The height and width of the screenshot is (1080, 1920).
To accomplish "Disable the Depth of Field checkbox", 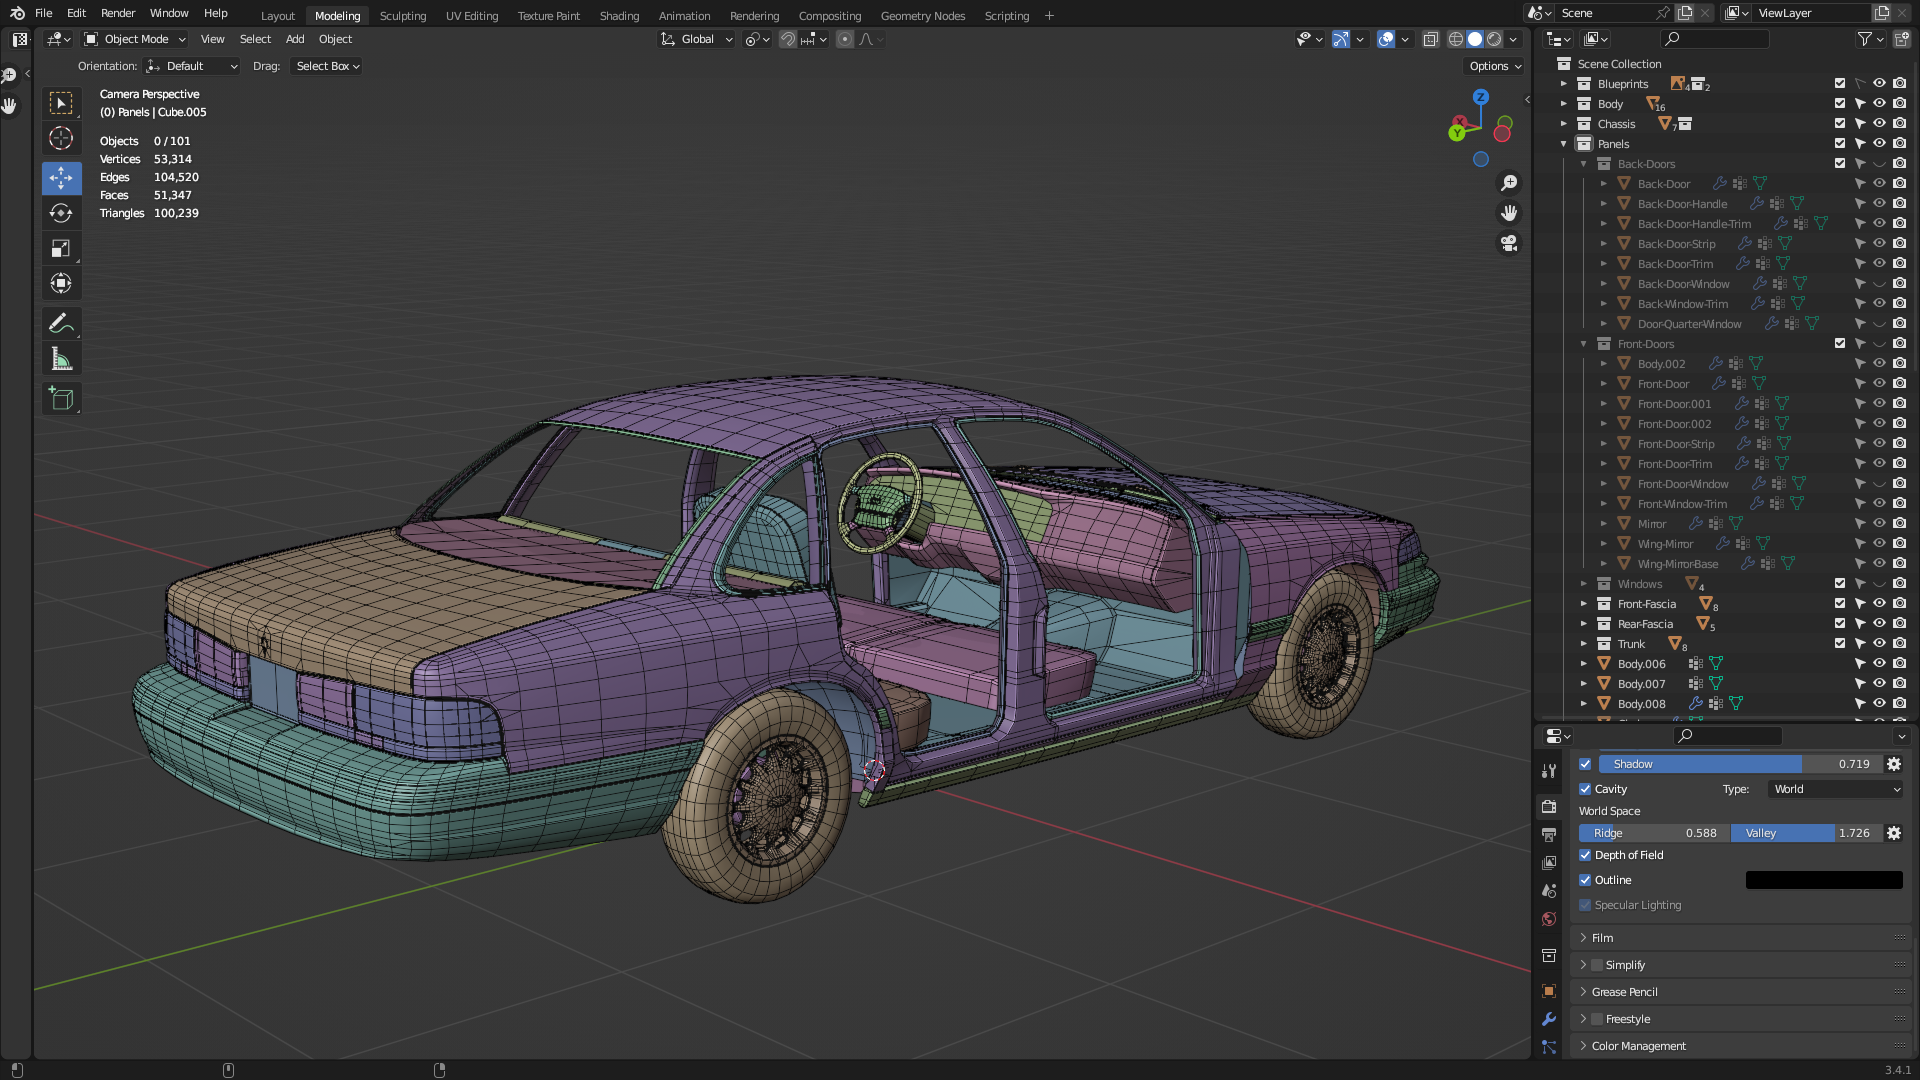I will point(1585,855).
